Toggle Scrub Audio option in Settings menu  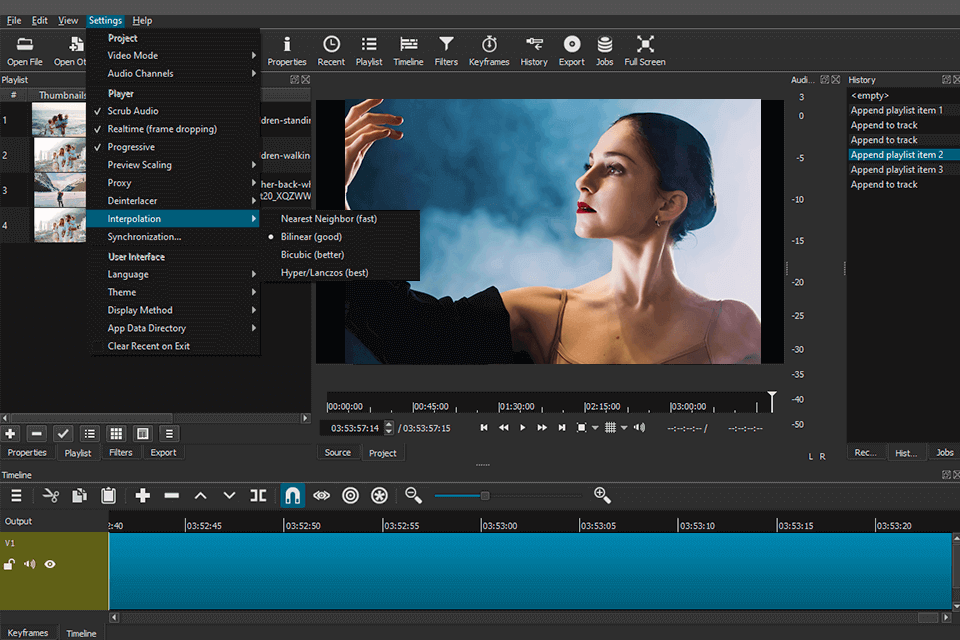(133, 111)
